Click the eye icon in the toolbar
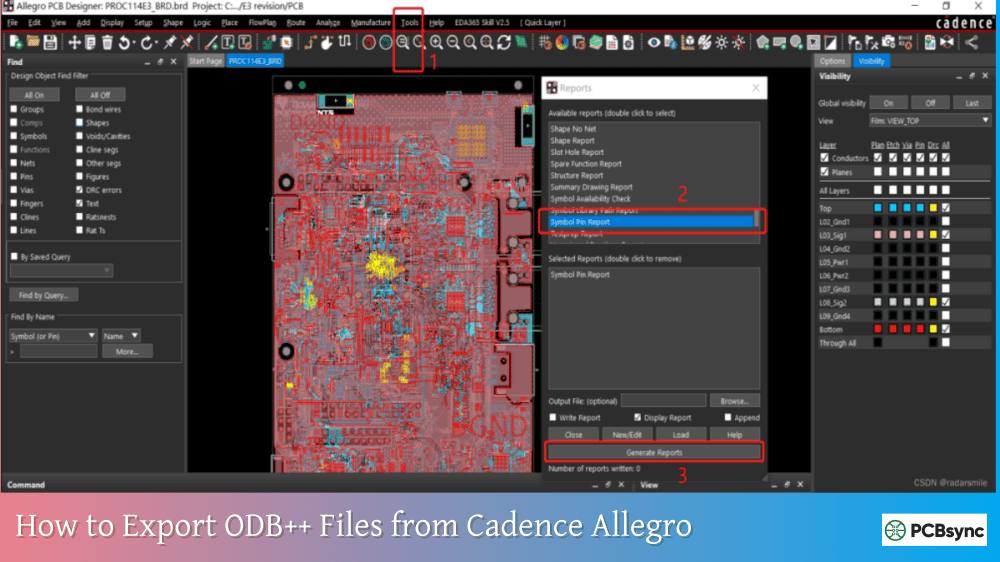The image size is (1000, 562). click(x=654, y=42)
